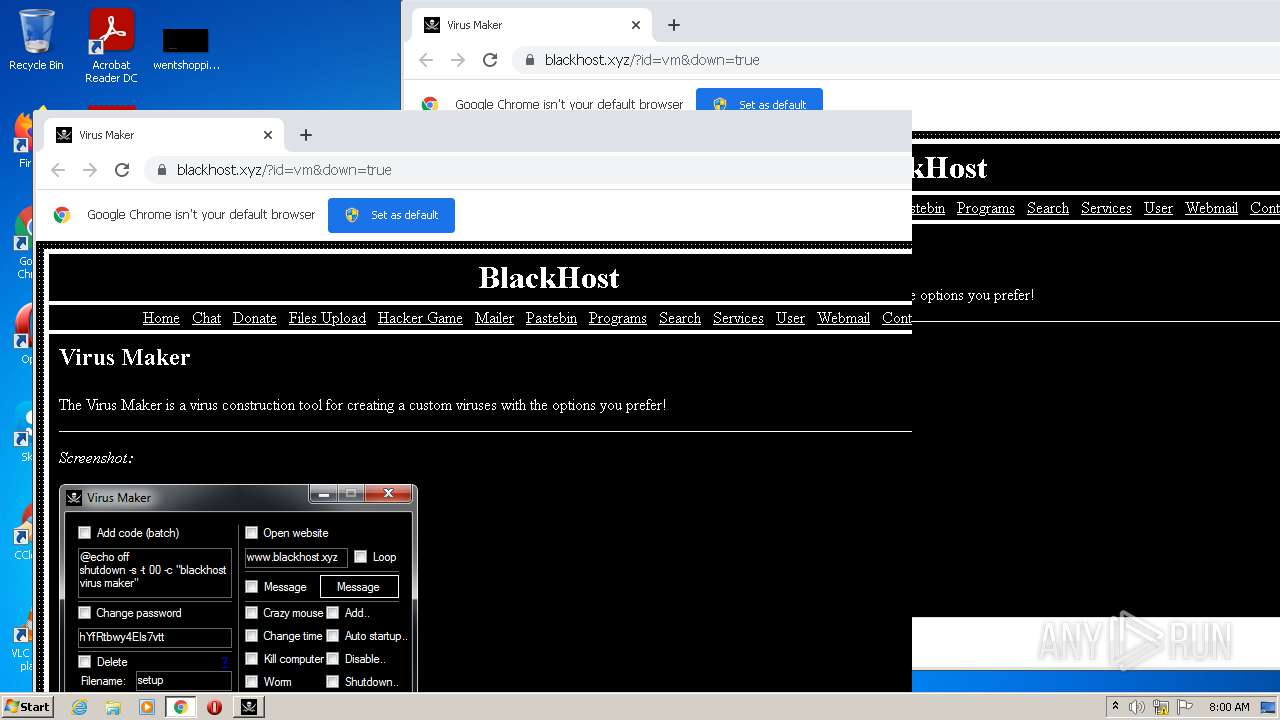The width and height of the screenshot is (1280, 720).
Task: Open the Files Upload link
Action: [x=327, y=318]
